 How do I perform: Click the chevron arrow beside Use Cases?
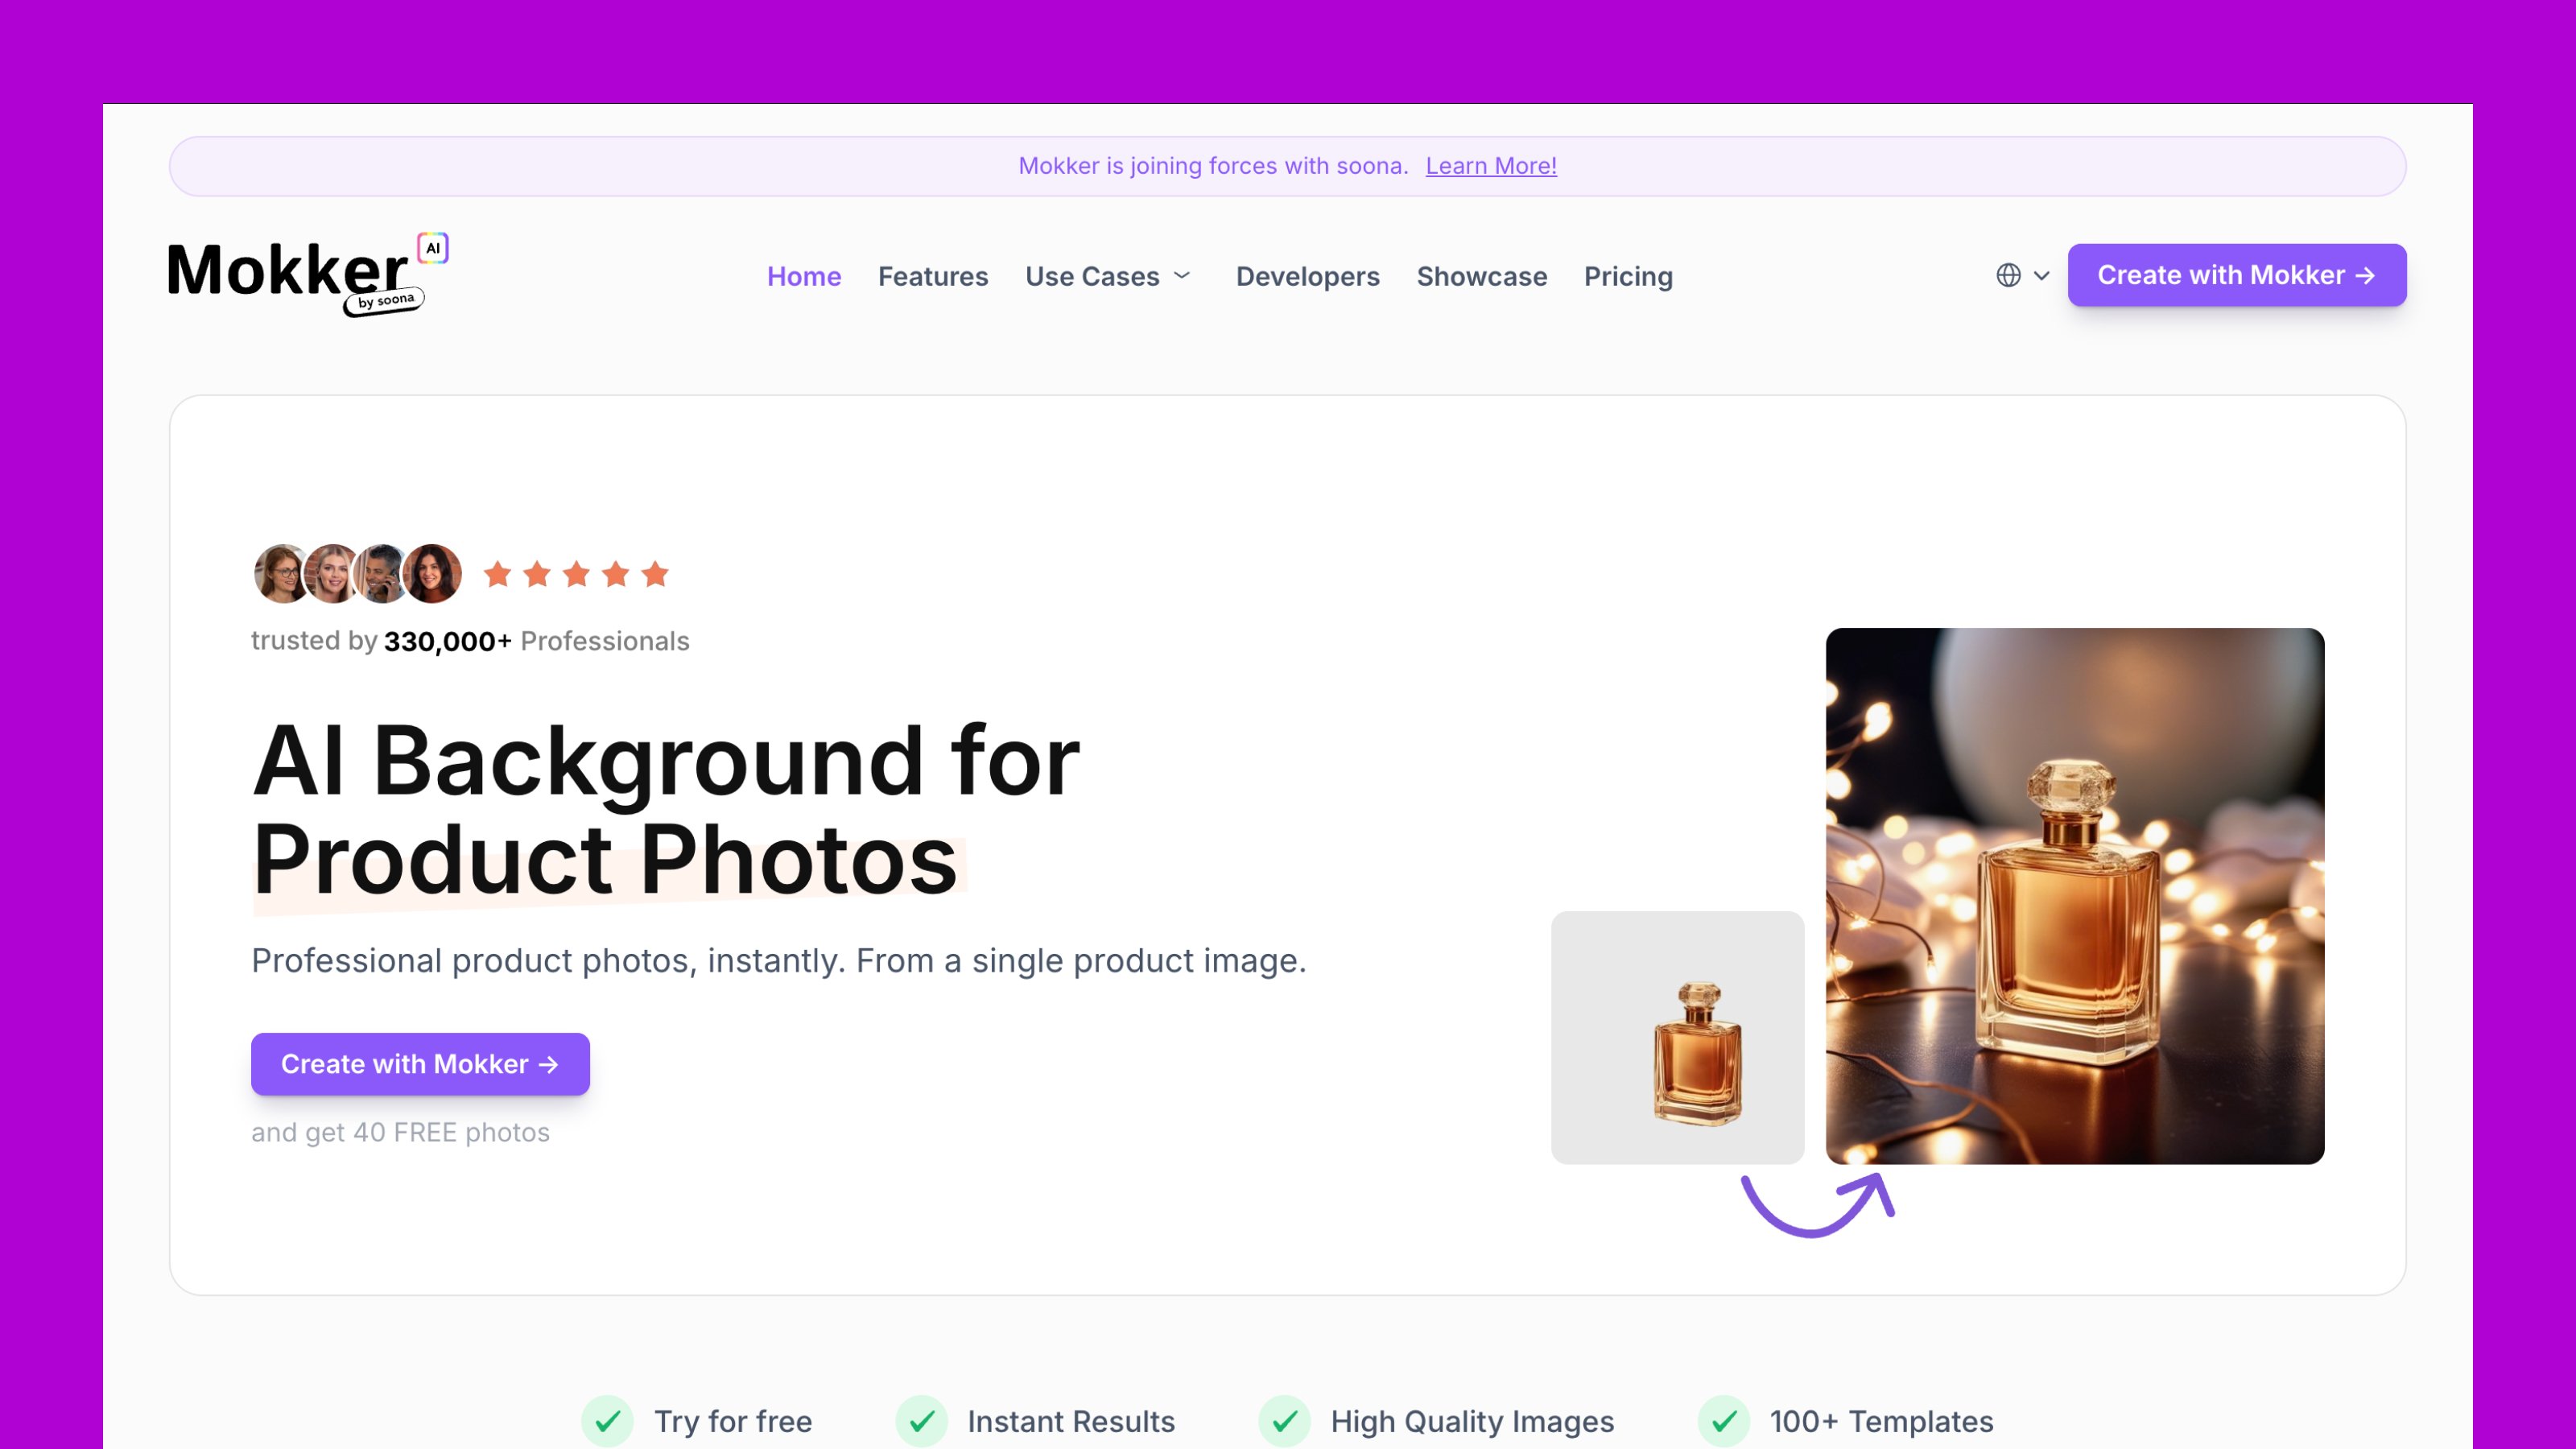coord(1182,275)
